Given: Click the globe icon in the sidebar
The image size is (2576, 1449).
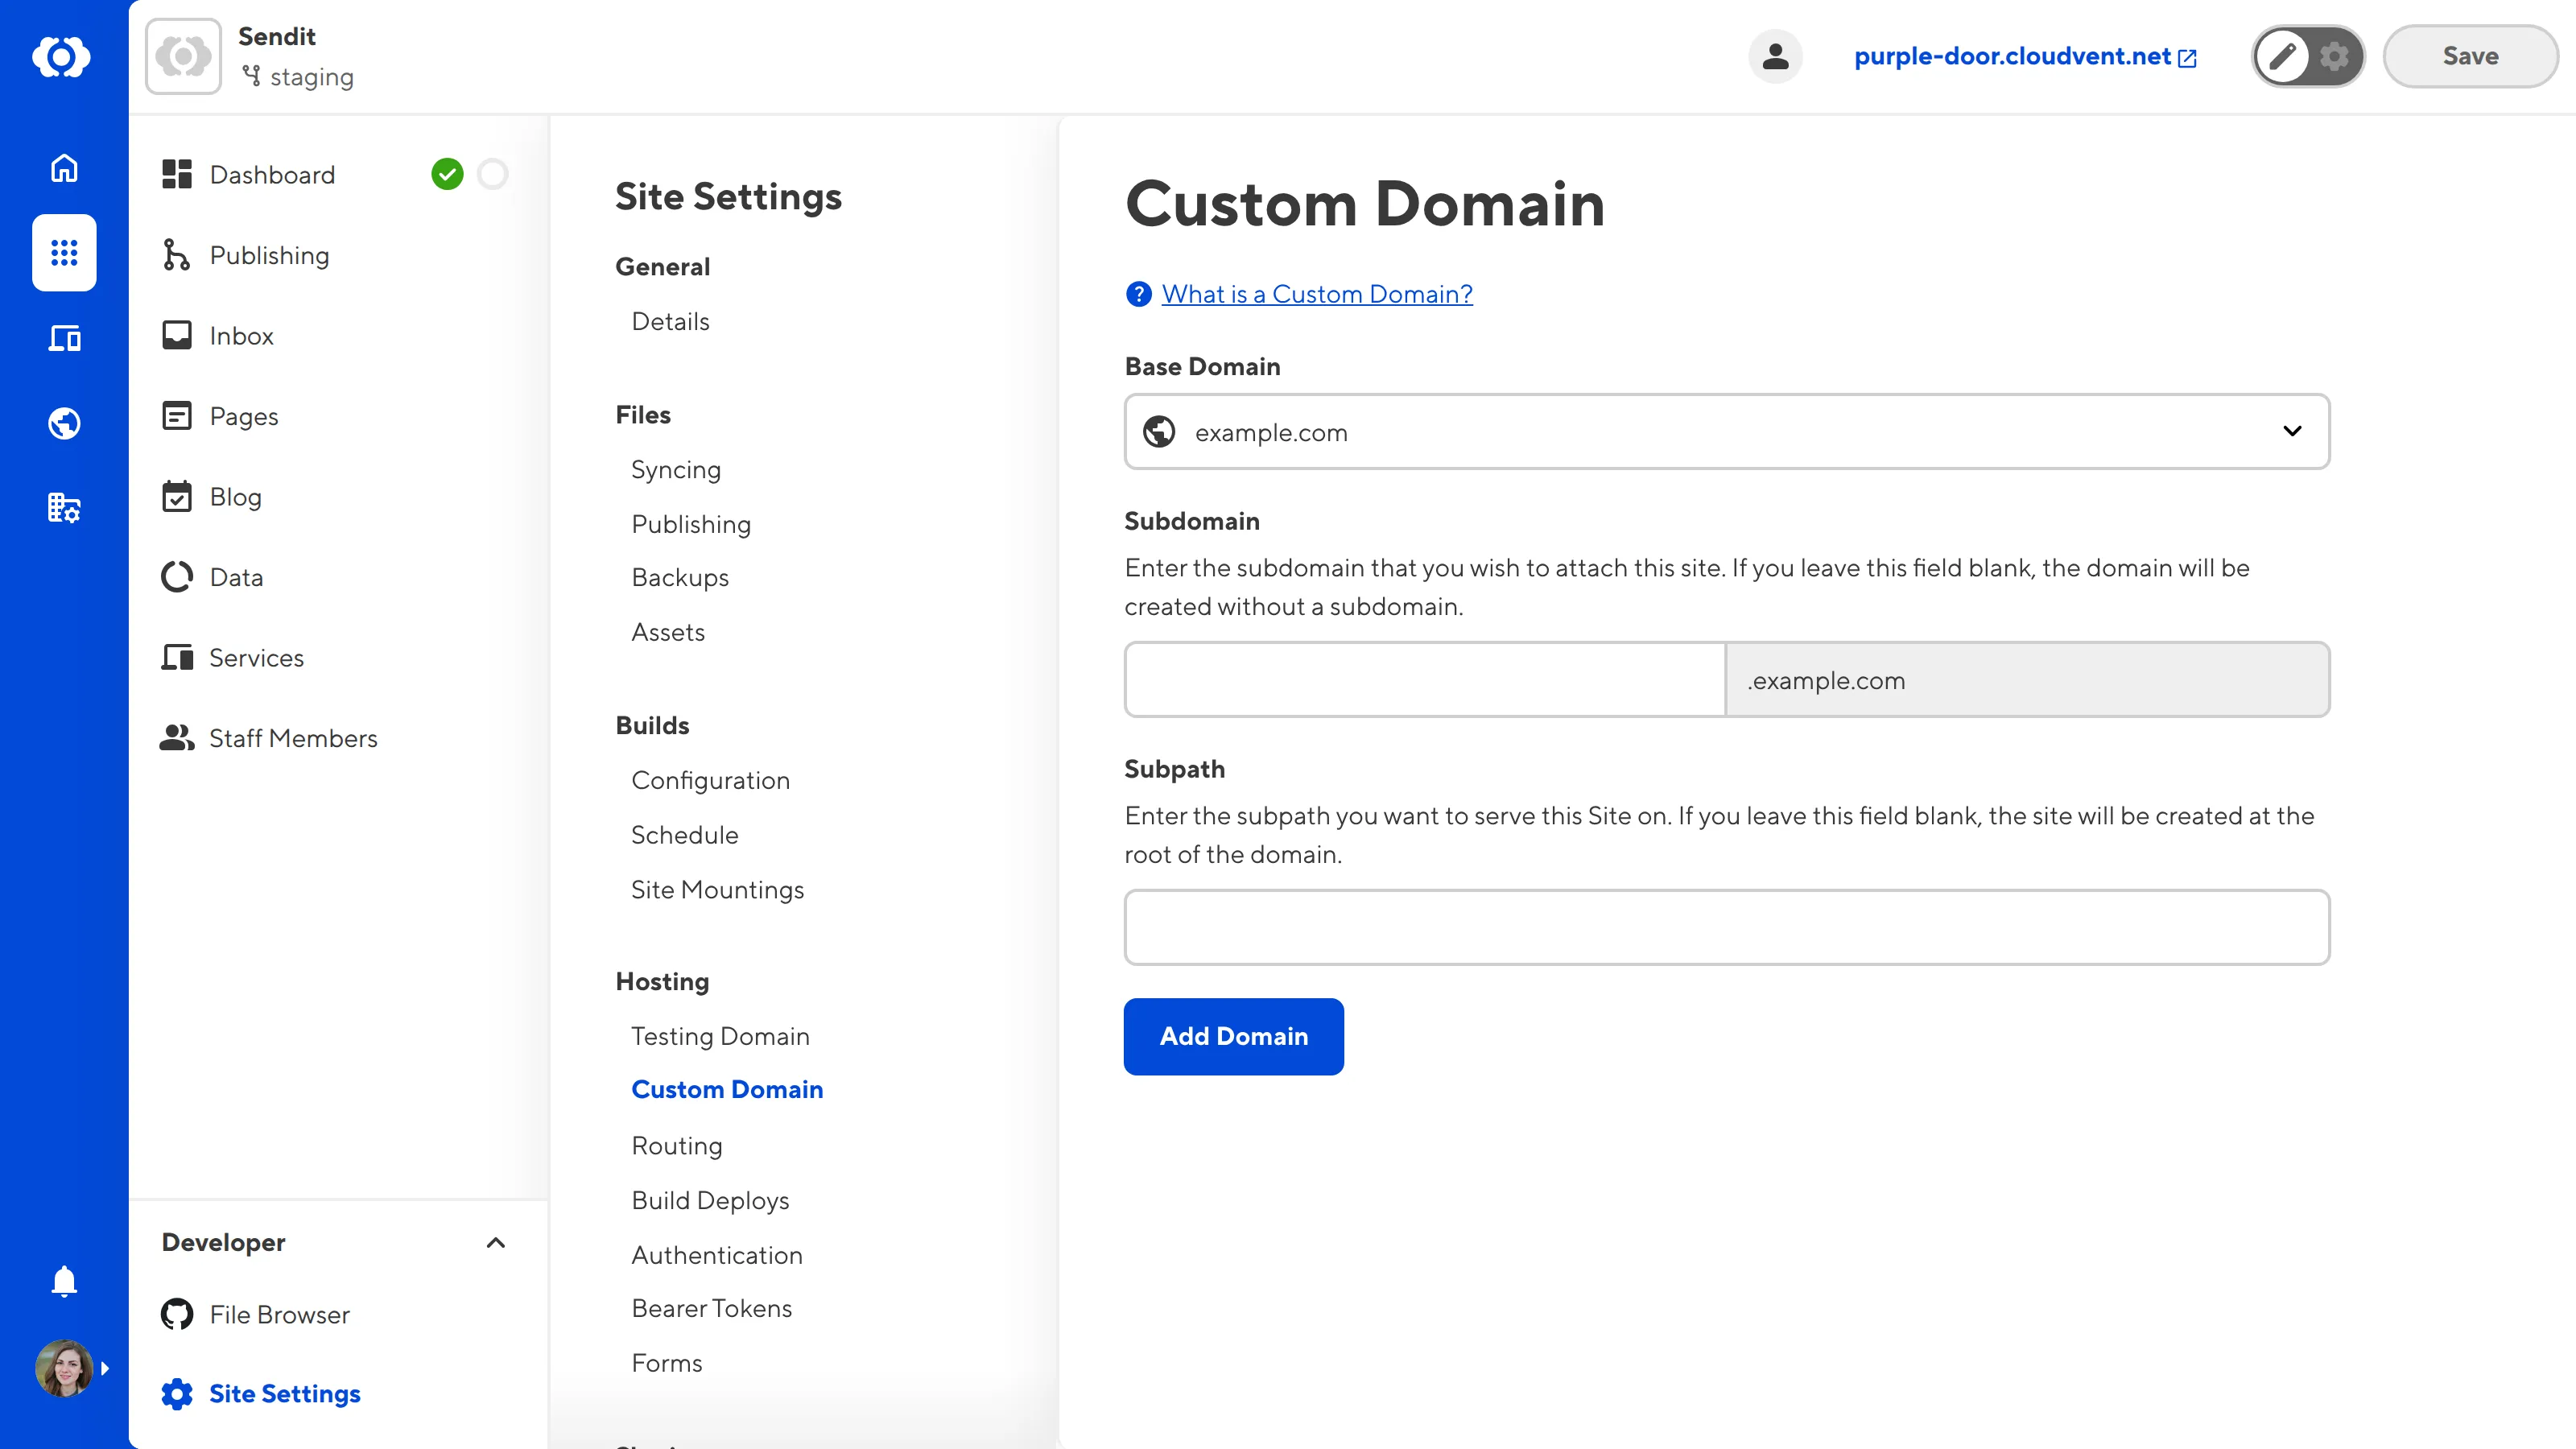Looking at the screenshot, I should click(x=63, y=423).
